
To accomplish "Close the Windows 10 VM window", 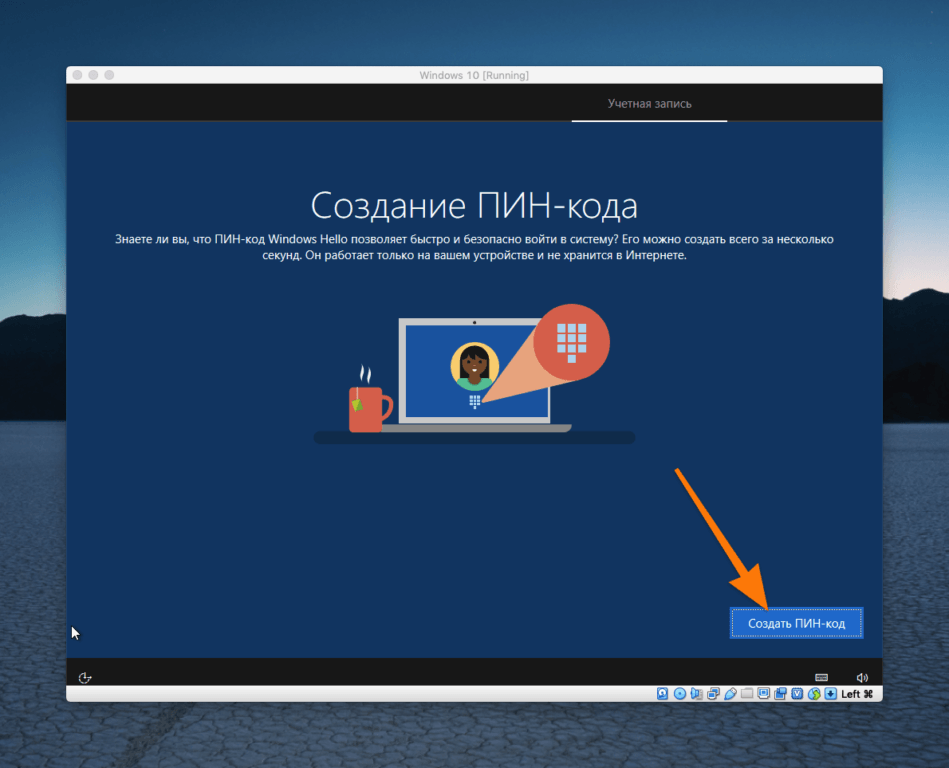I will pyautogui.click(x=77, y=75).
